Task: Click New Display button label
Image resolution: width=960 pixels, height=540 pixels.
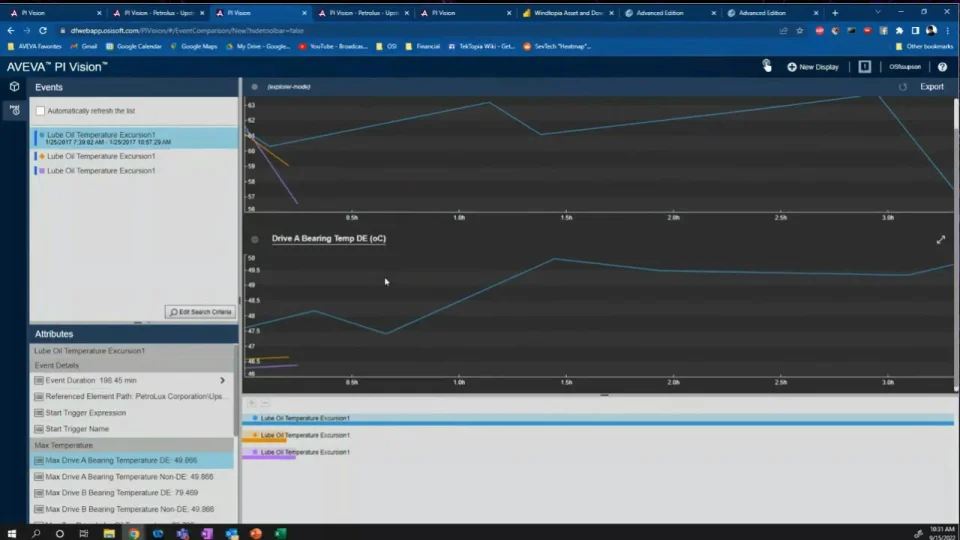Action: pyautogui.click(x=819, y=67)
